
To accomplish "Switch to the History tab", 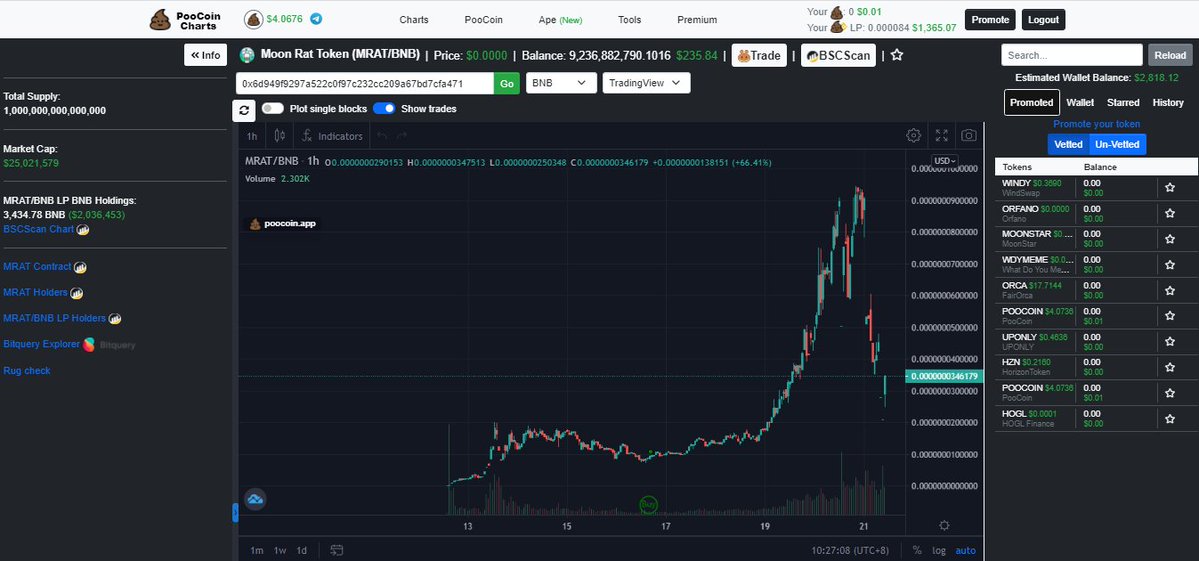I will [x=1168, y=102].
